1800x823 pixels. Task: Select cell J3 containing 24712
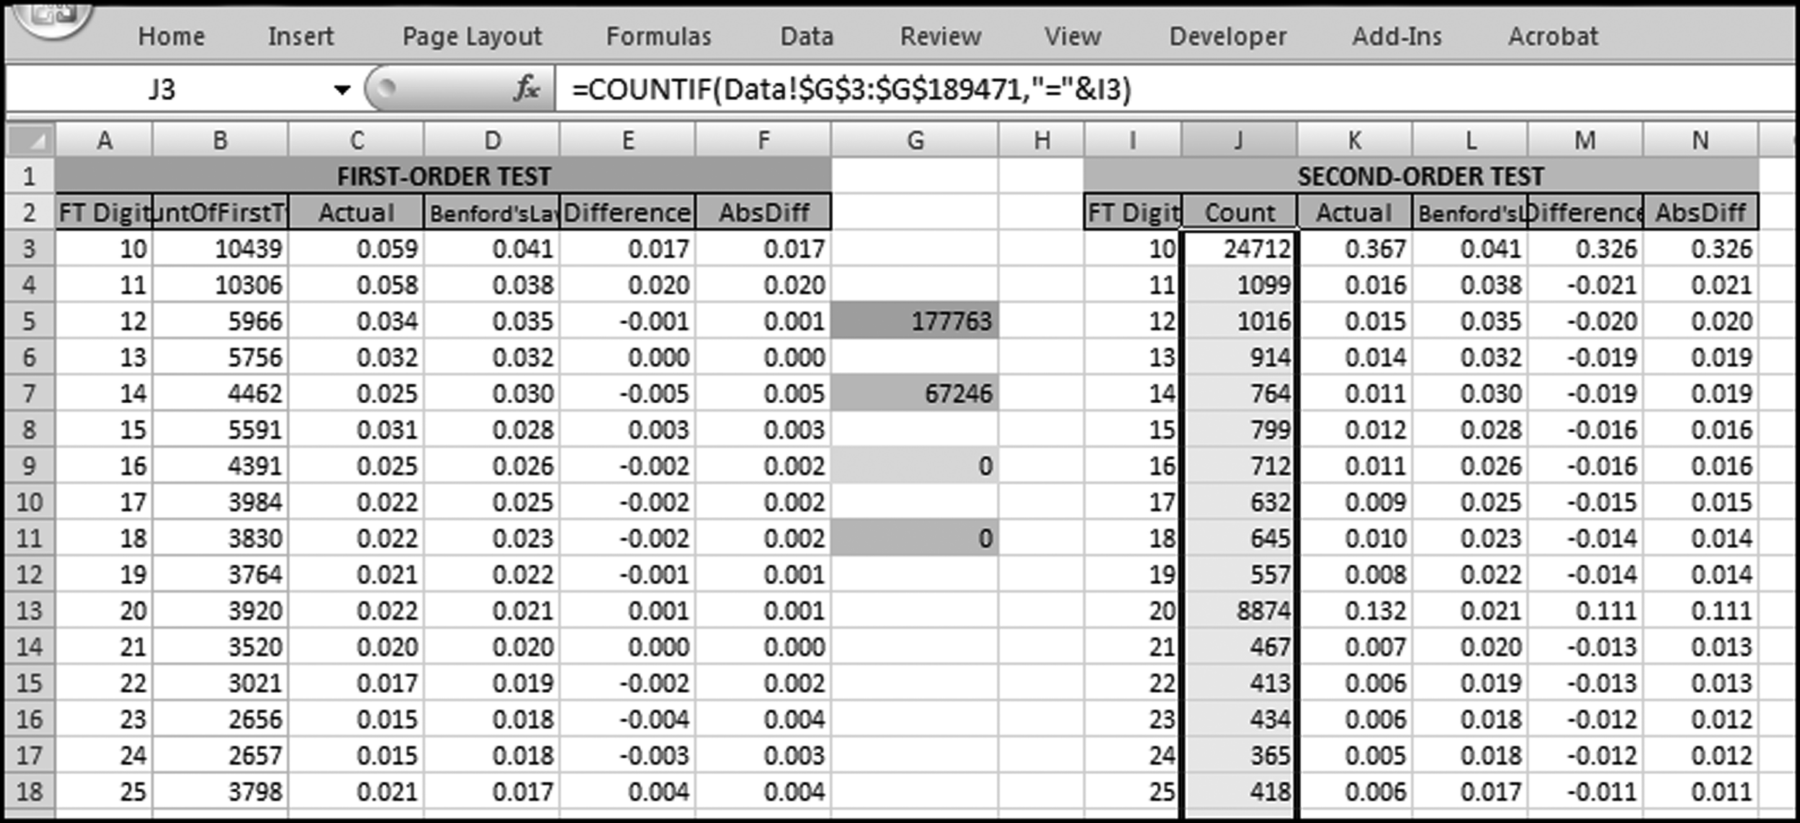tap(1239, 248)
